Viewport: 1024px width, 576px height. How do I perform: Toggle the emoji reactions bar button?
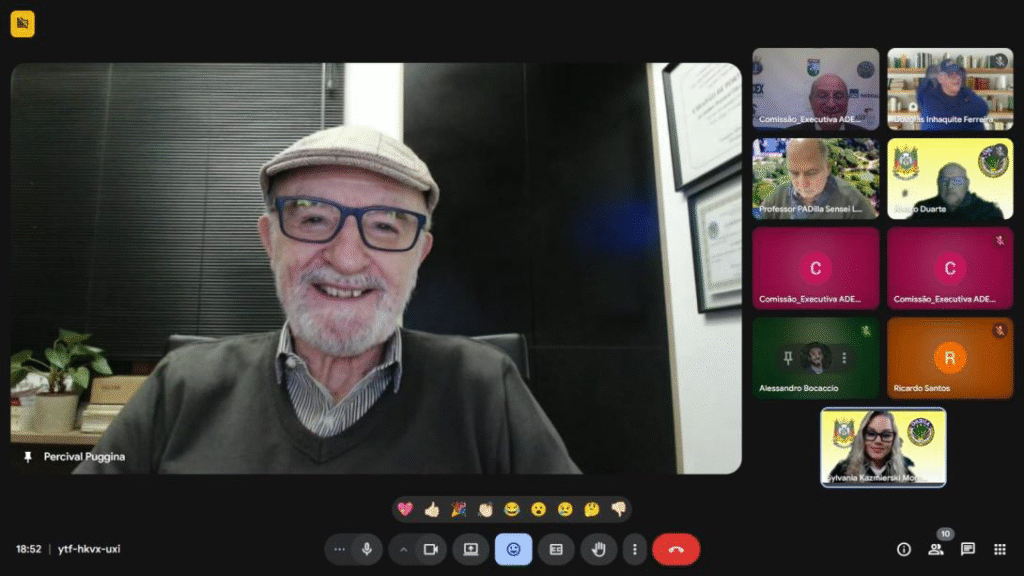point(513,549)
